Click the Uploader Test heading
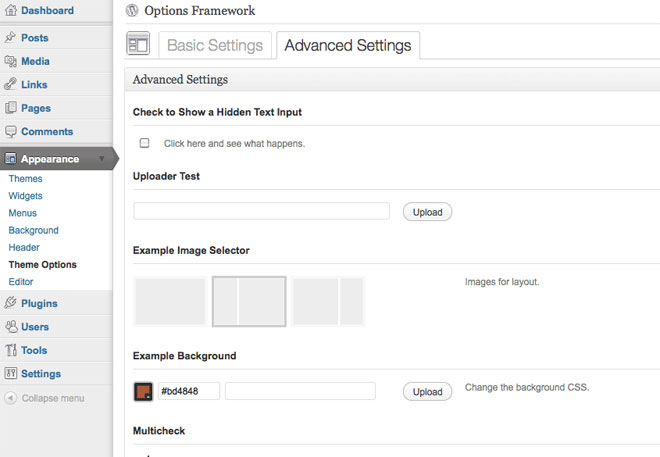 point(166,176)
